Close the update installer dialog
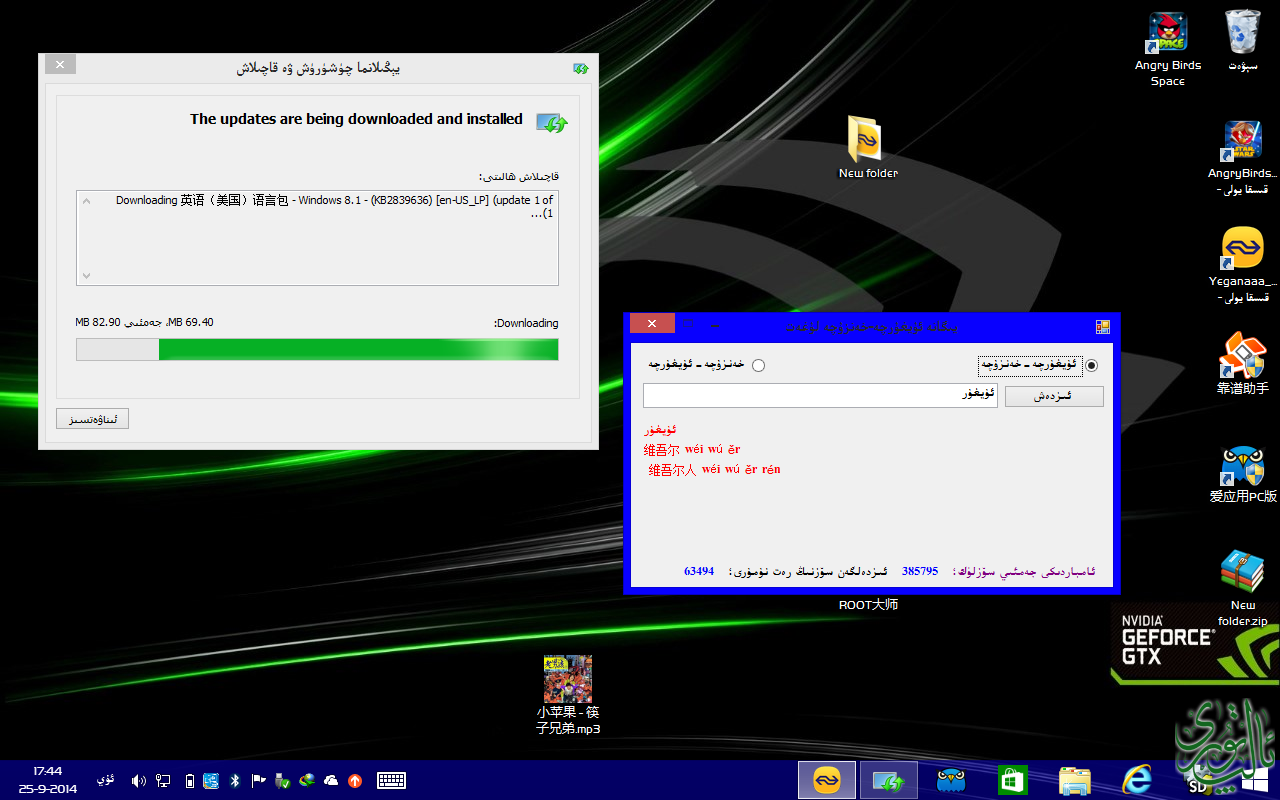The height and width of the screenshot is (800, 1280). tap(60, 64)
